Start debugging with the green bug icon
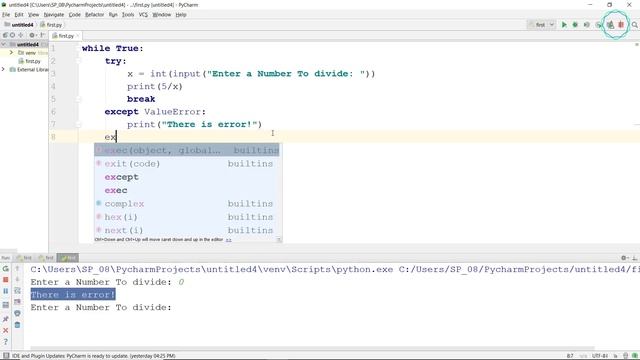 coord(575,25)
